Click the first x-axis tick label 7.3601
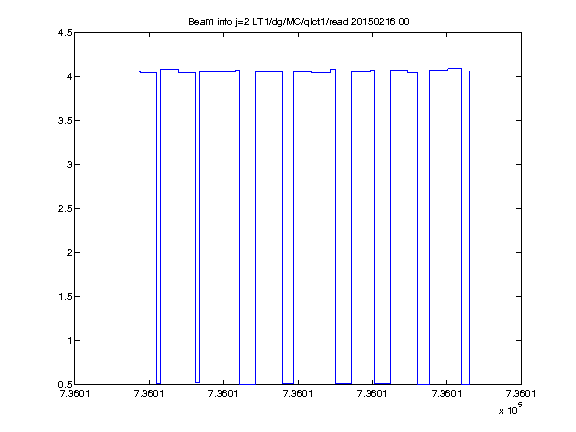The width and height of the screenshot is (576, 432). (x=75, y=394)
